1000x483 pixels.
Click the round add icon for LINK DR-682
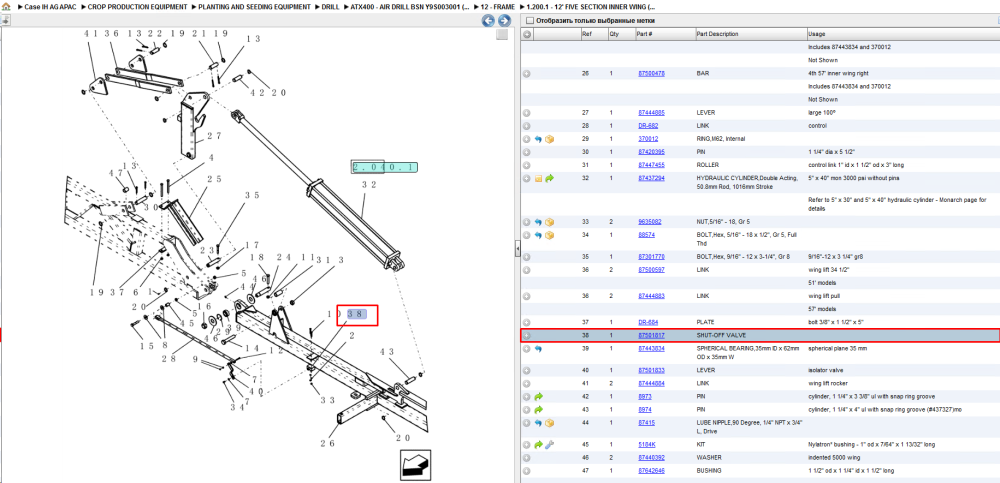pos(527,126)
